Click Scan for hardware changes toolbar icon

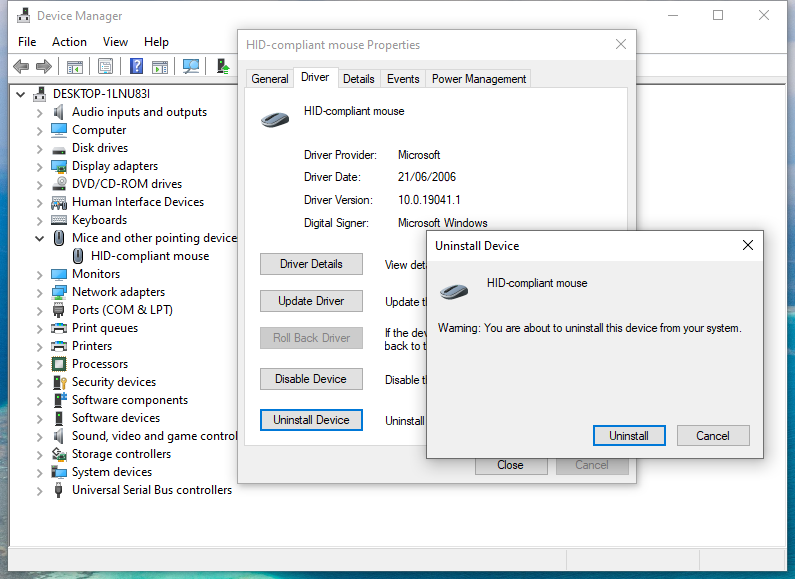pyautogui.click(x=190, y=66)
